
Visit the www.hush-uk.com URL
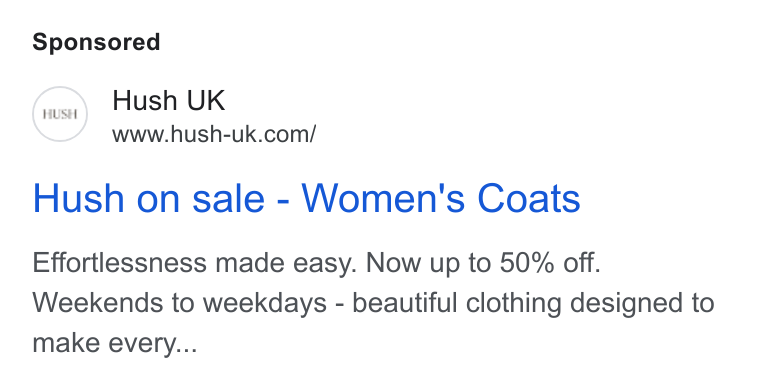pyautogui.click(x=214, y=134)
